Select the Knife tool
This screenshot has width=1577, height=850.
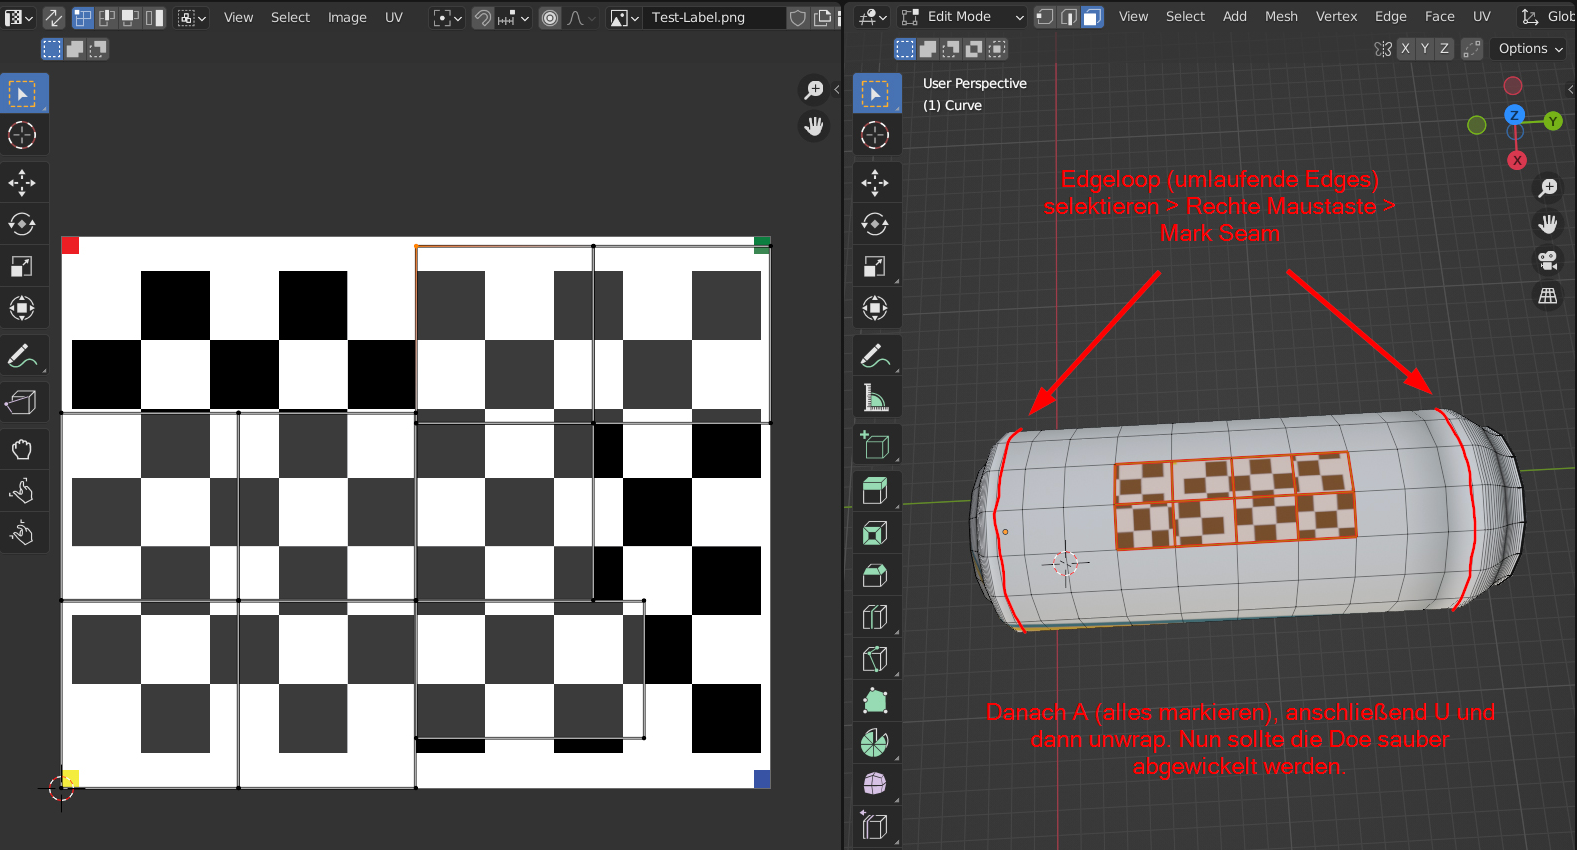click(x=875, y=659)
